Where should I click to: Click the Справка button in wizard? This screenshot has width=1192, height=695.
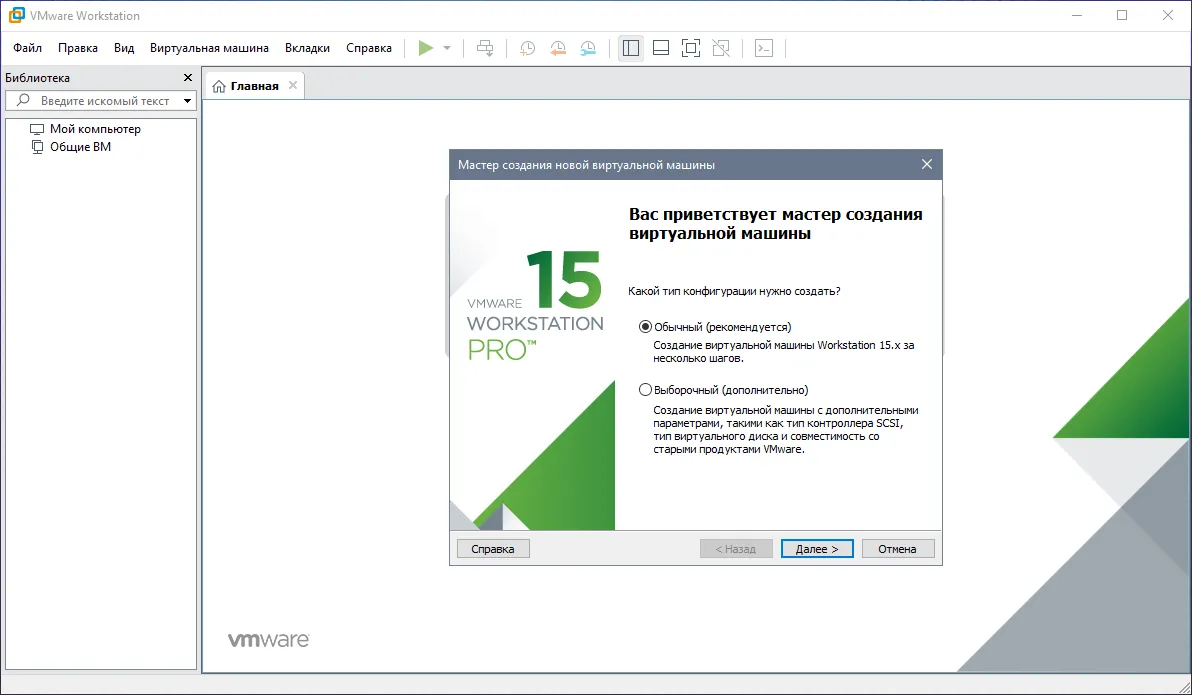pos(493,549)
